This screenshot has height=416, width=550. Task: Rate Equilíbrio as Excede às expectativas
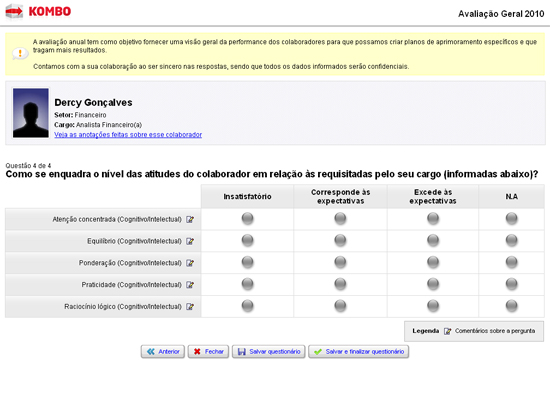[x=433, y=240]
